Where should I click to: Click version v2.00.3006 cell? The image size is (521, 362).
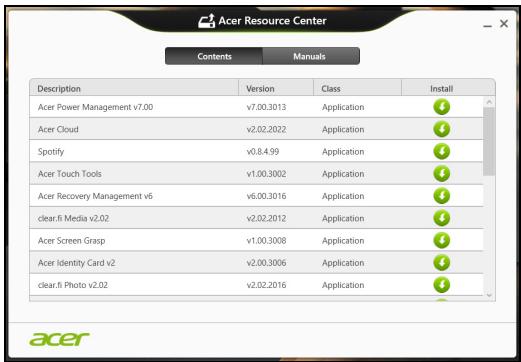[x=266, y=263]
